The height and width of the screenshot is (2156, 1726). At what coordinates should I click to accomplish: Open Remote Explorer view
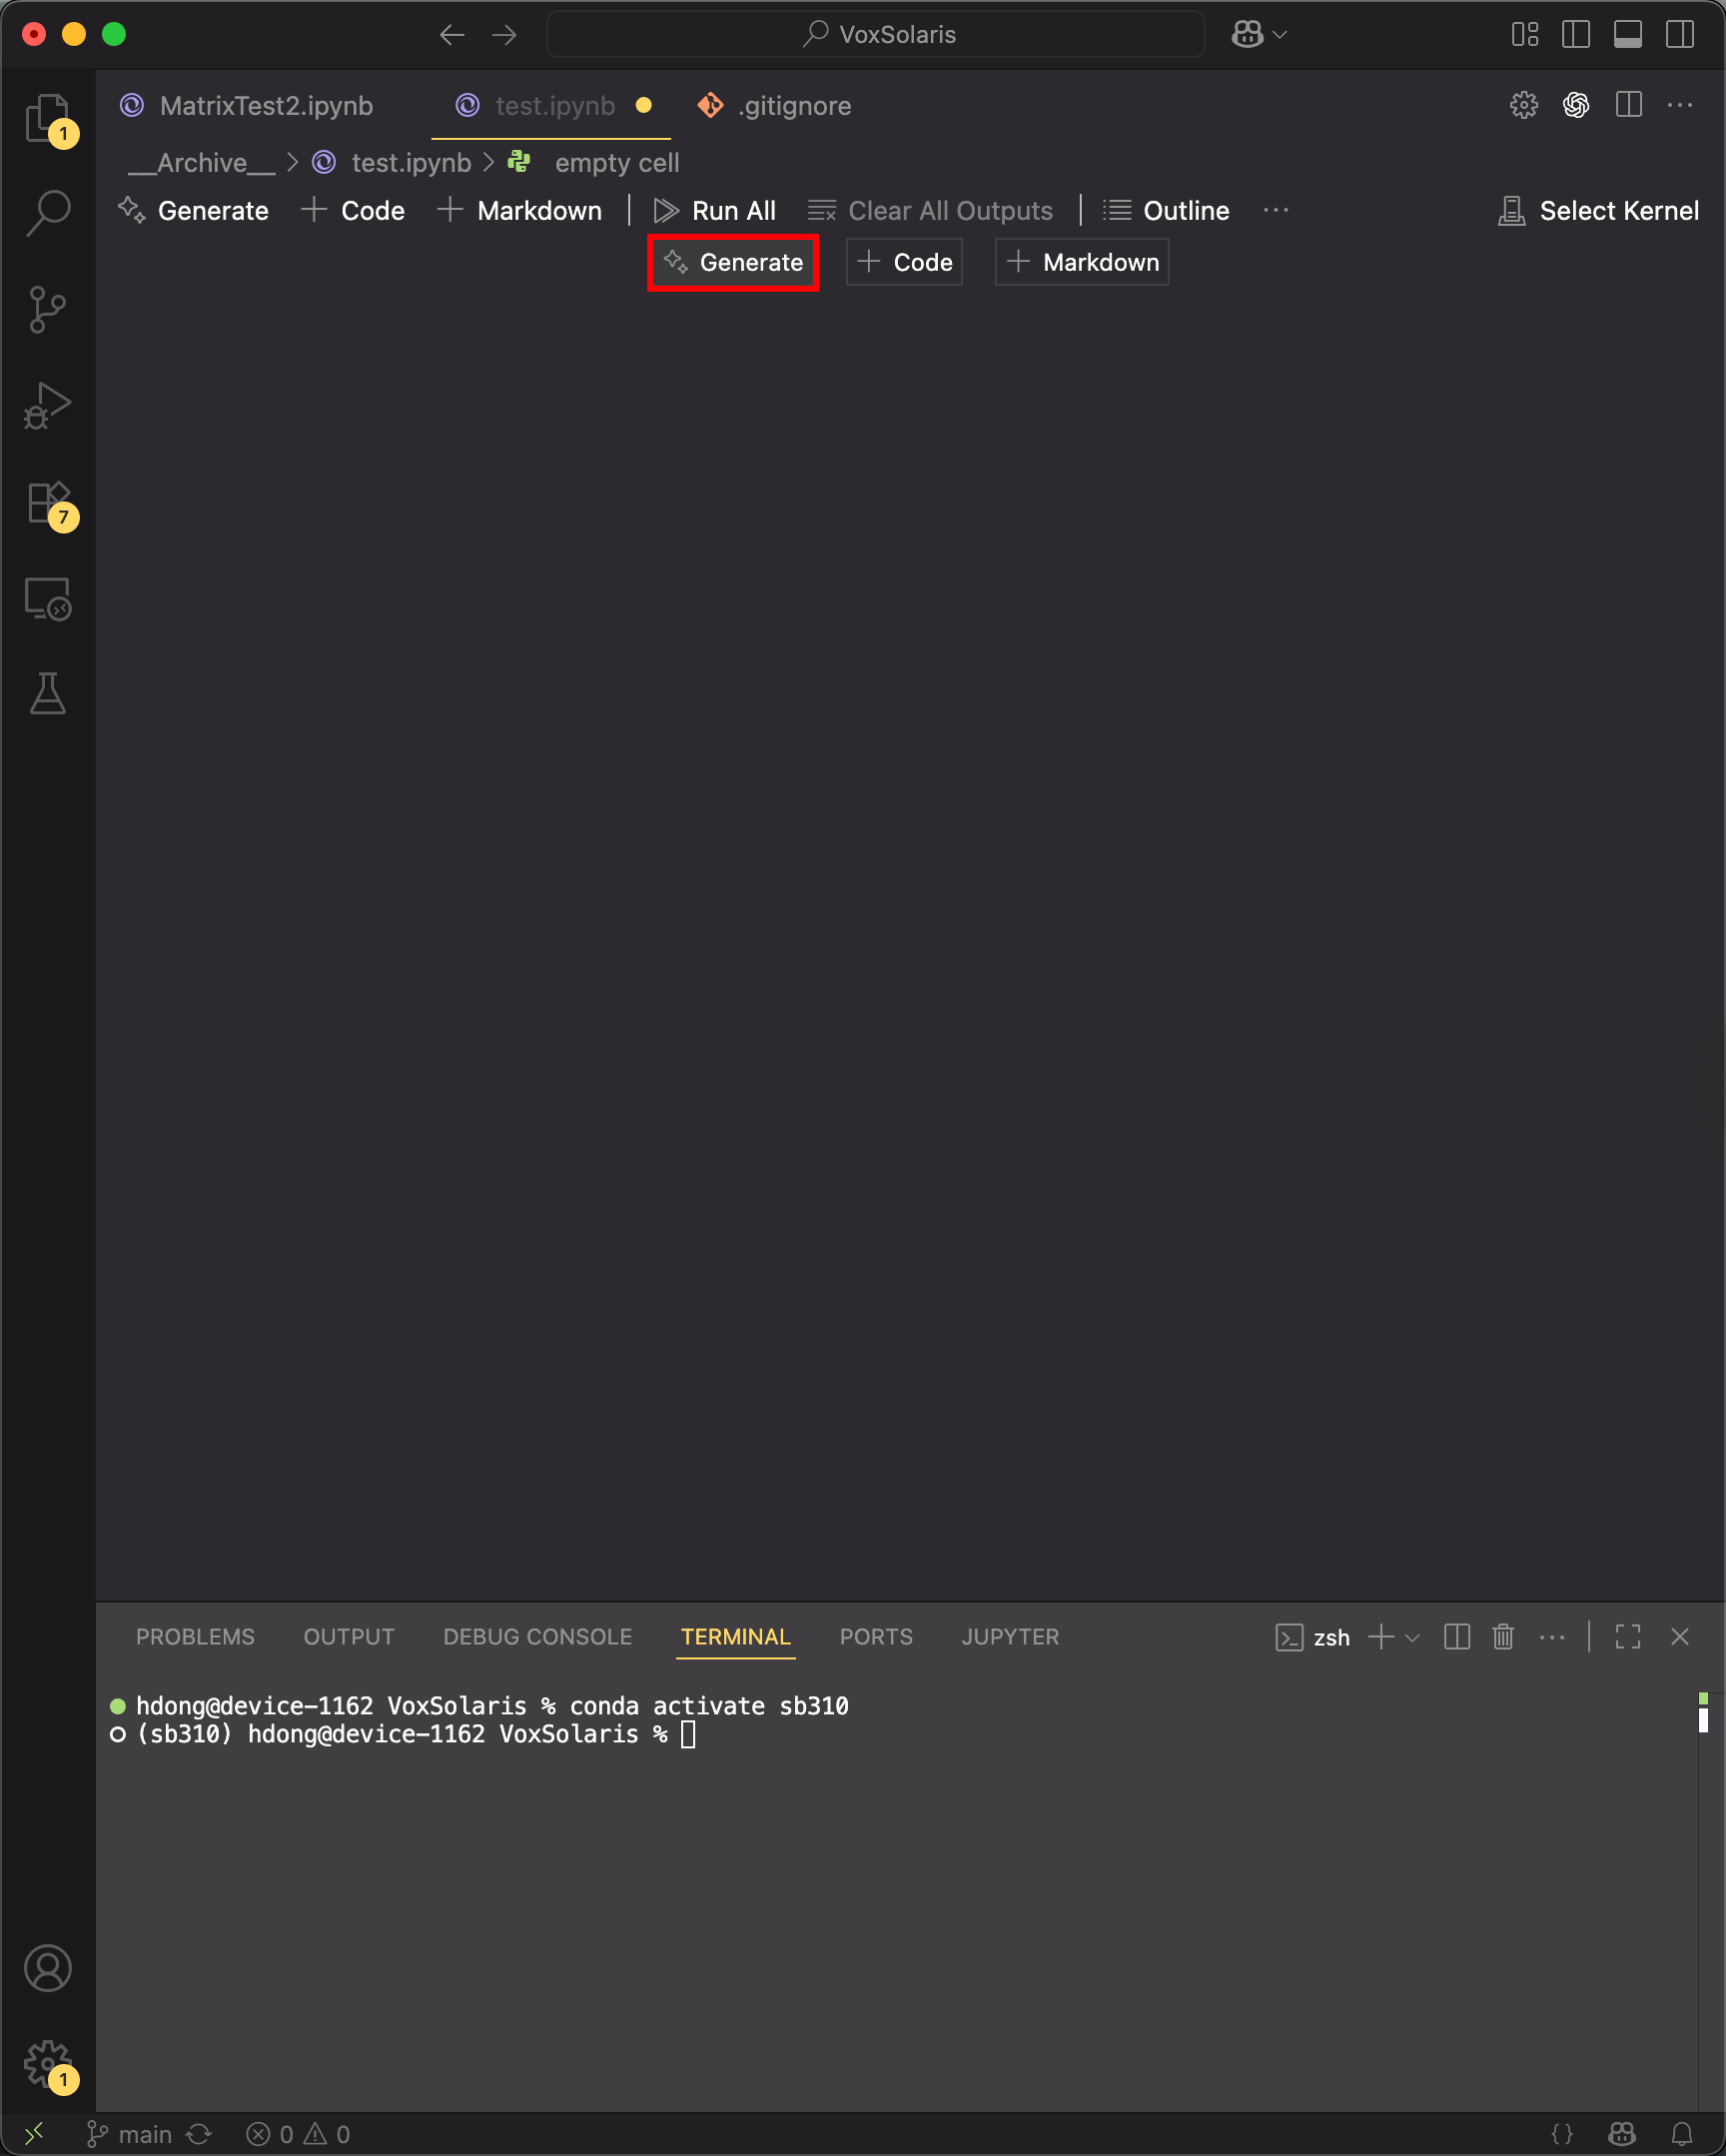pyautogui.click(x=47, y=599)
